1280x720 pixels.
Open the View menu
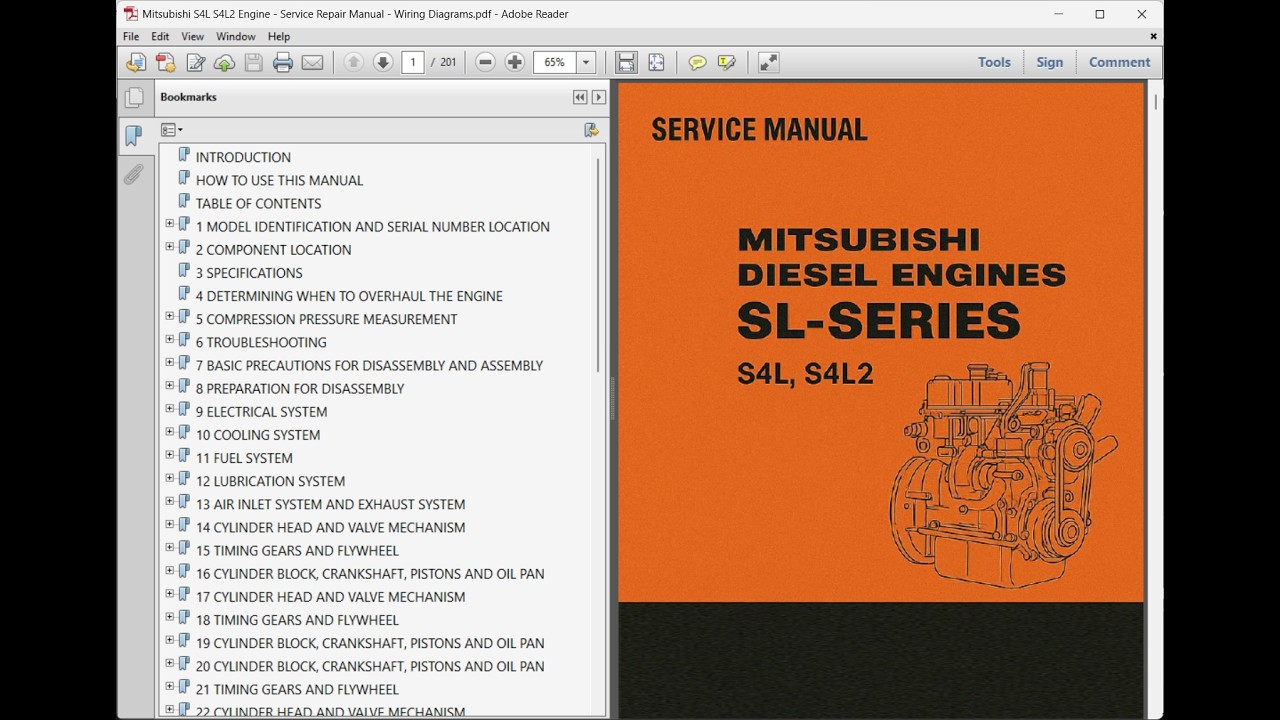tap(192, 37)
